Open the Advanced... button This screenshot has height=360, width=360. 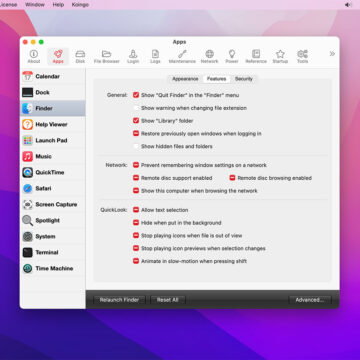pyautogui.click(x=310, y=300)
